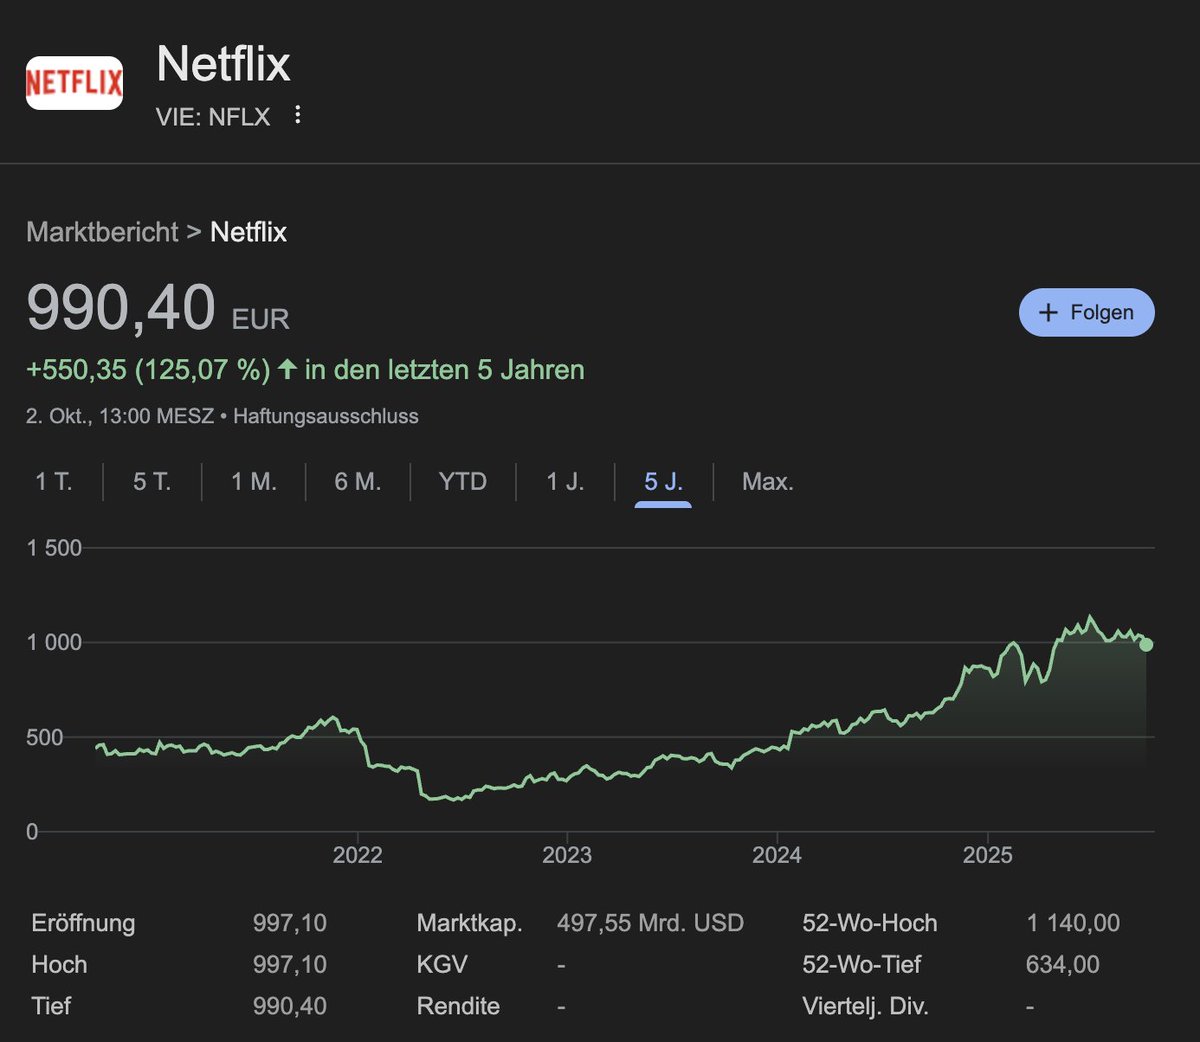The height and width of the screenshot is (1042, 1200).
Task: Click the Netflix logo icon
Action: (74, 83)
